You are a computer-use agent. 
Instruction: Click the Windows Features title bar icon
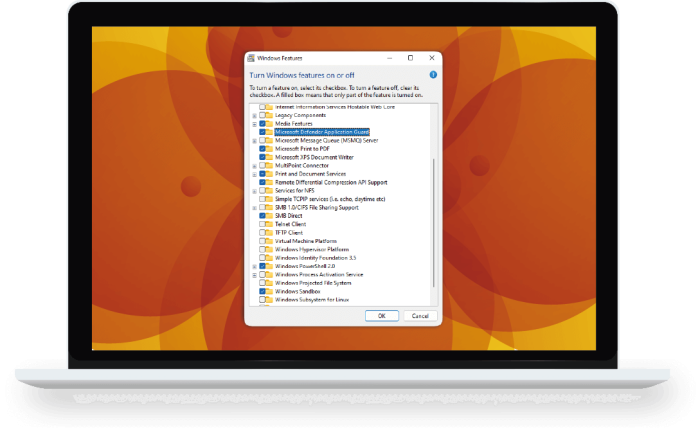[x=252, y=58]
